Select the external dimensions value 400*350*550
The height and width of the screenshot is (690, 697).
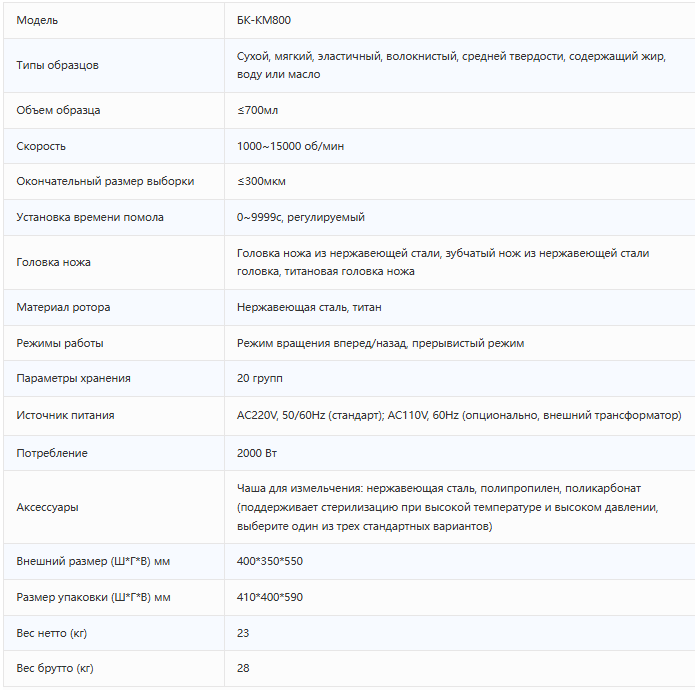pos(270,561)
